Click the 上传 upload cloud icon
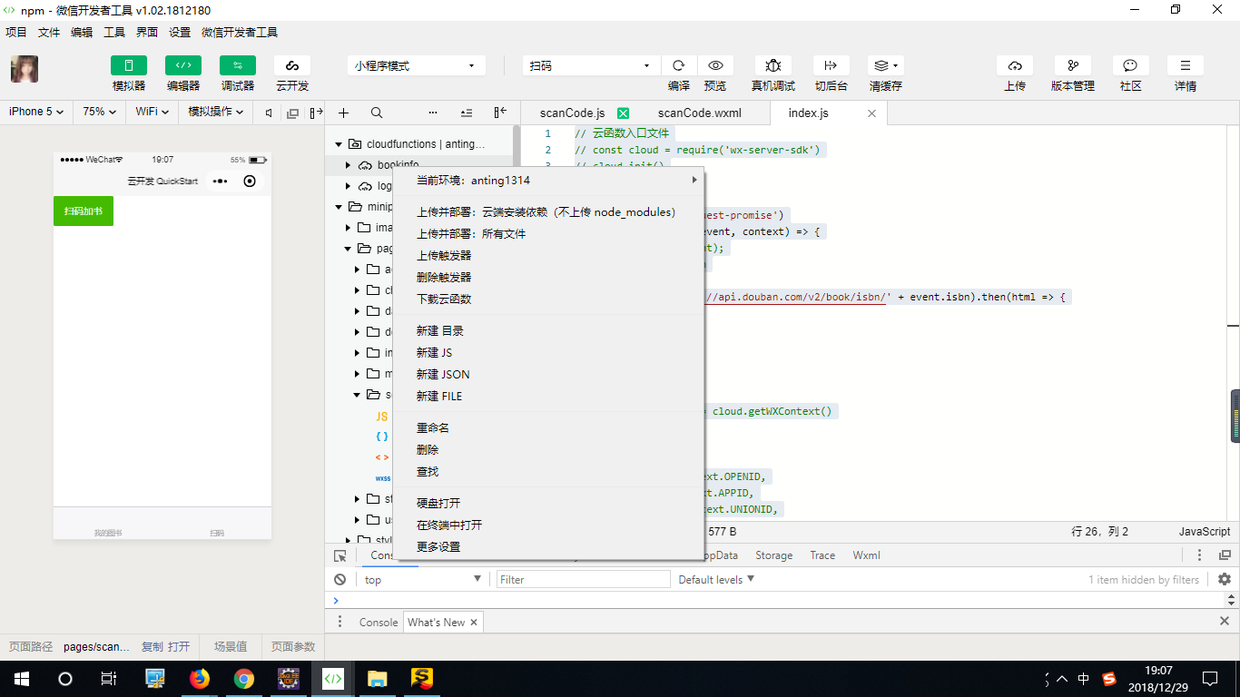 [1015, 65]
